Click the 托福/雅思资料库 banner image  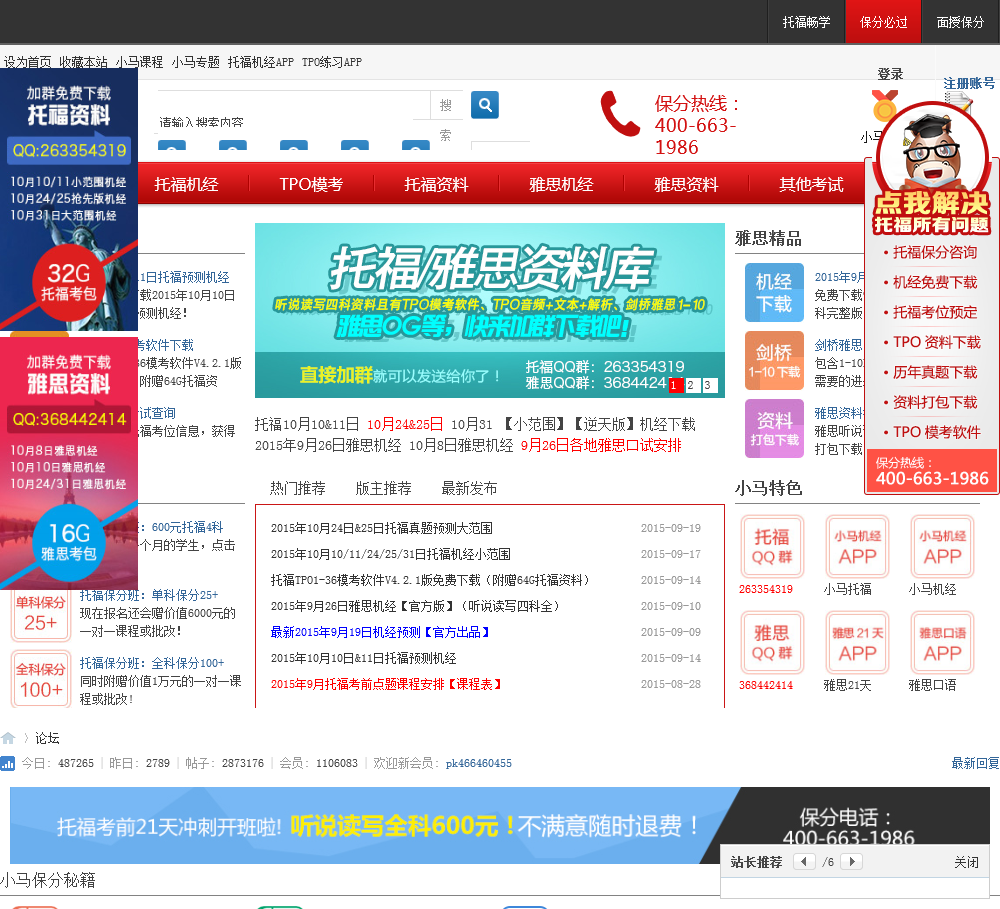(490, 310)
